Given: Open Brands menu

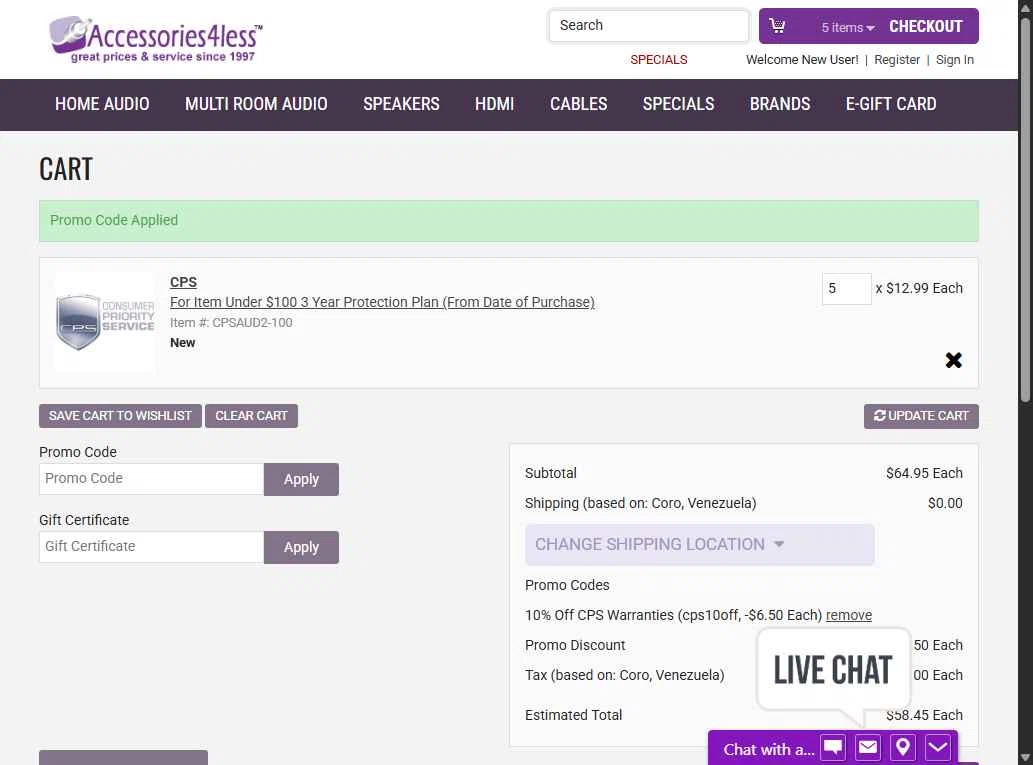Looking at the screenshot, I should [x=780, y=104].
